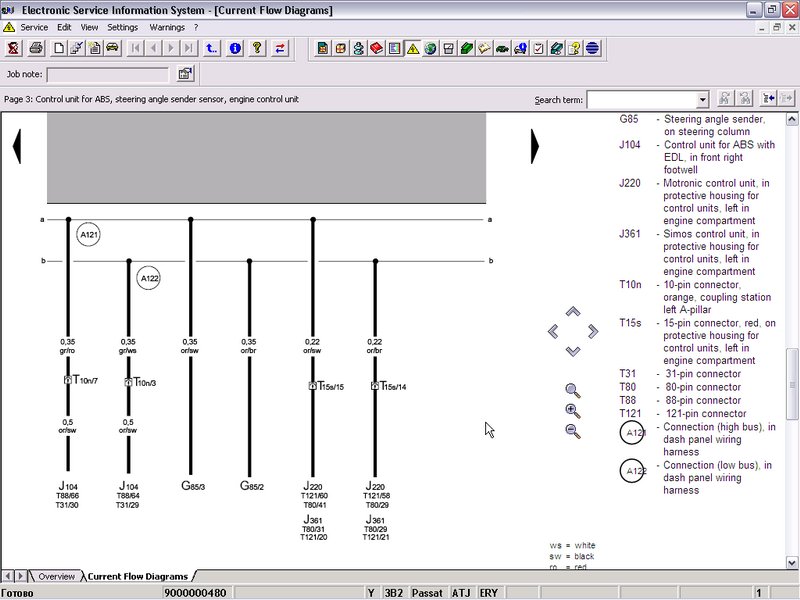800x600 pixels.
Task: Pan diagram left with the left chevron
Action: pyautogui.click(x=553, y=332)
